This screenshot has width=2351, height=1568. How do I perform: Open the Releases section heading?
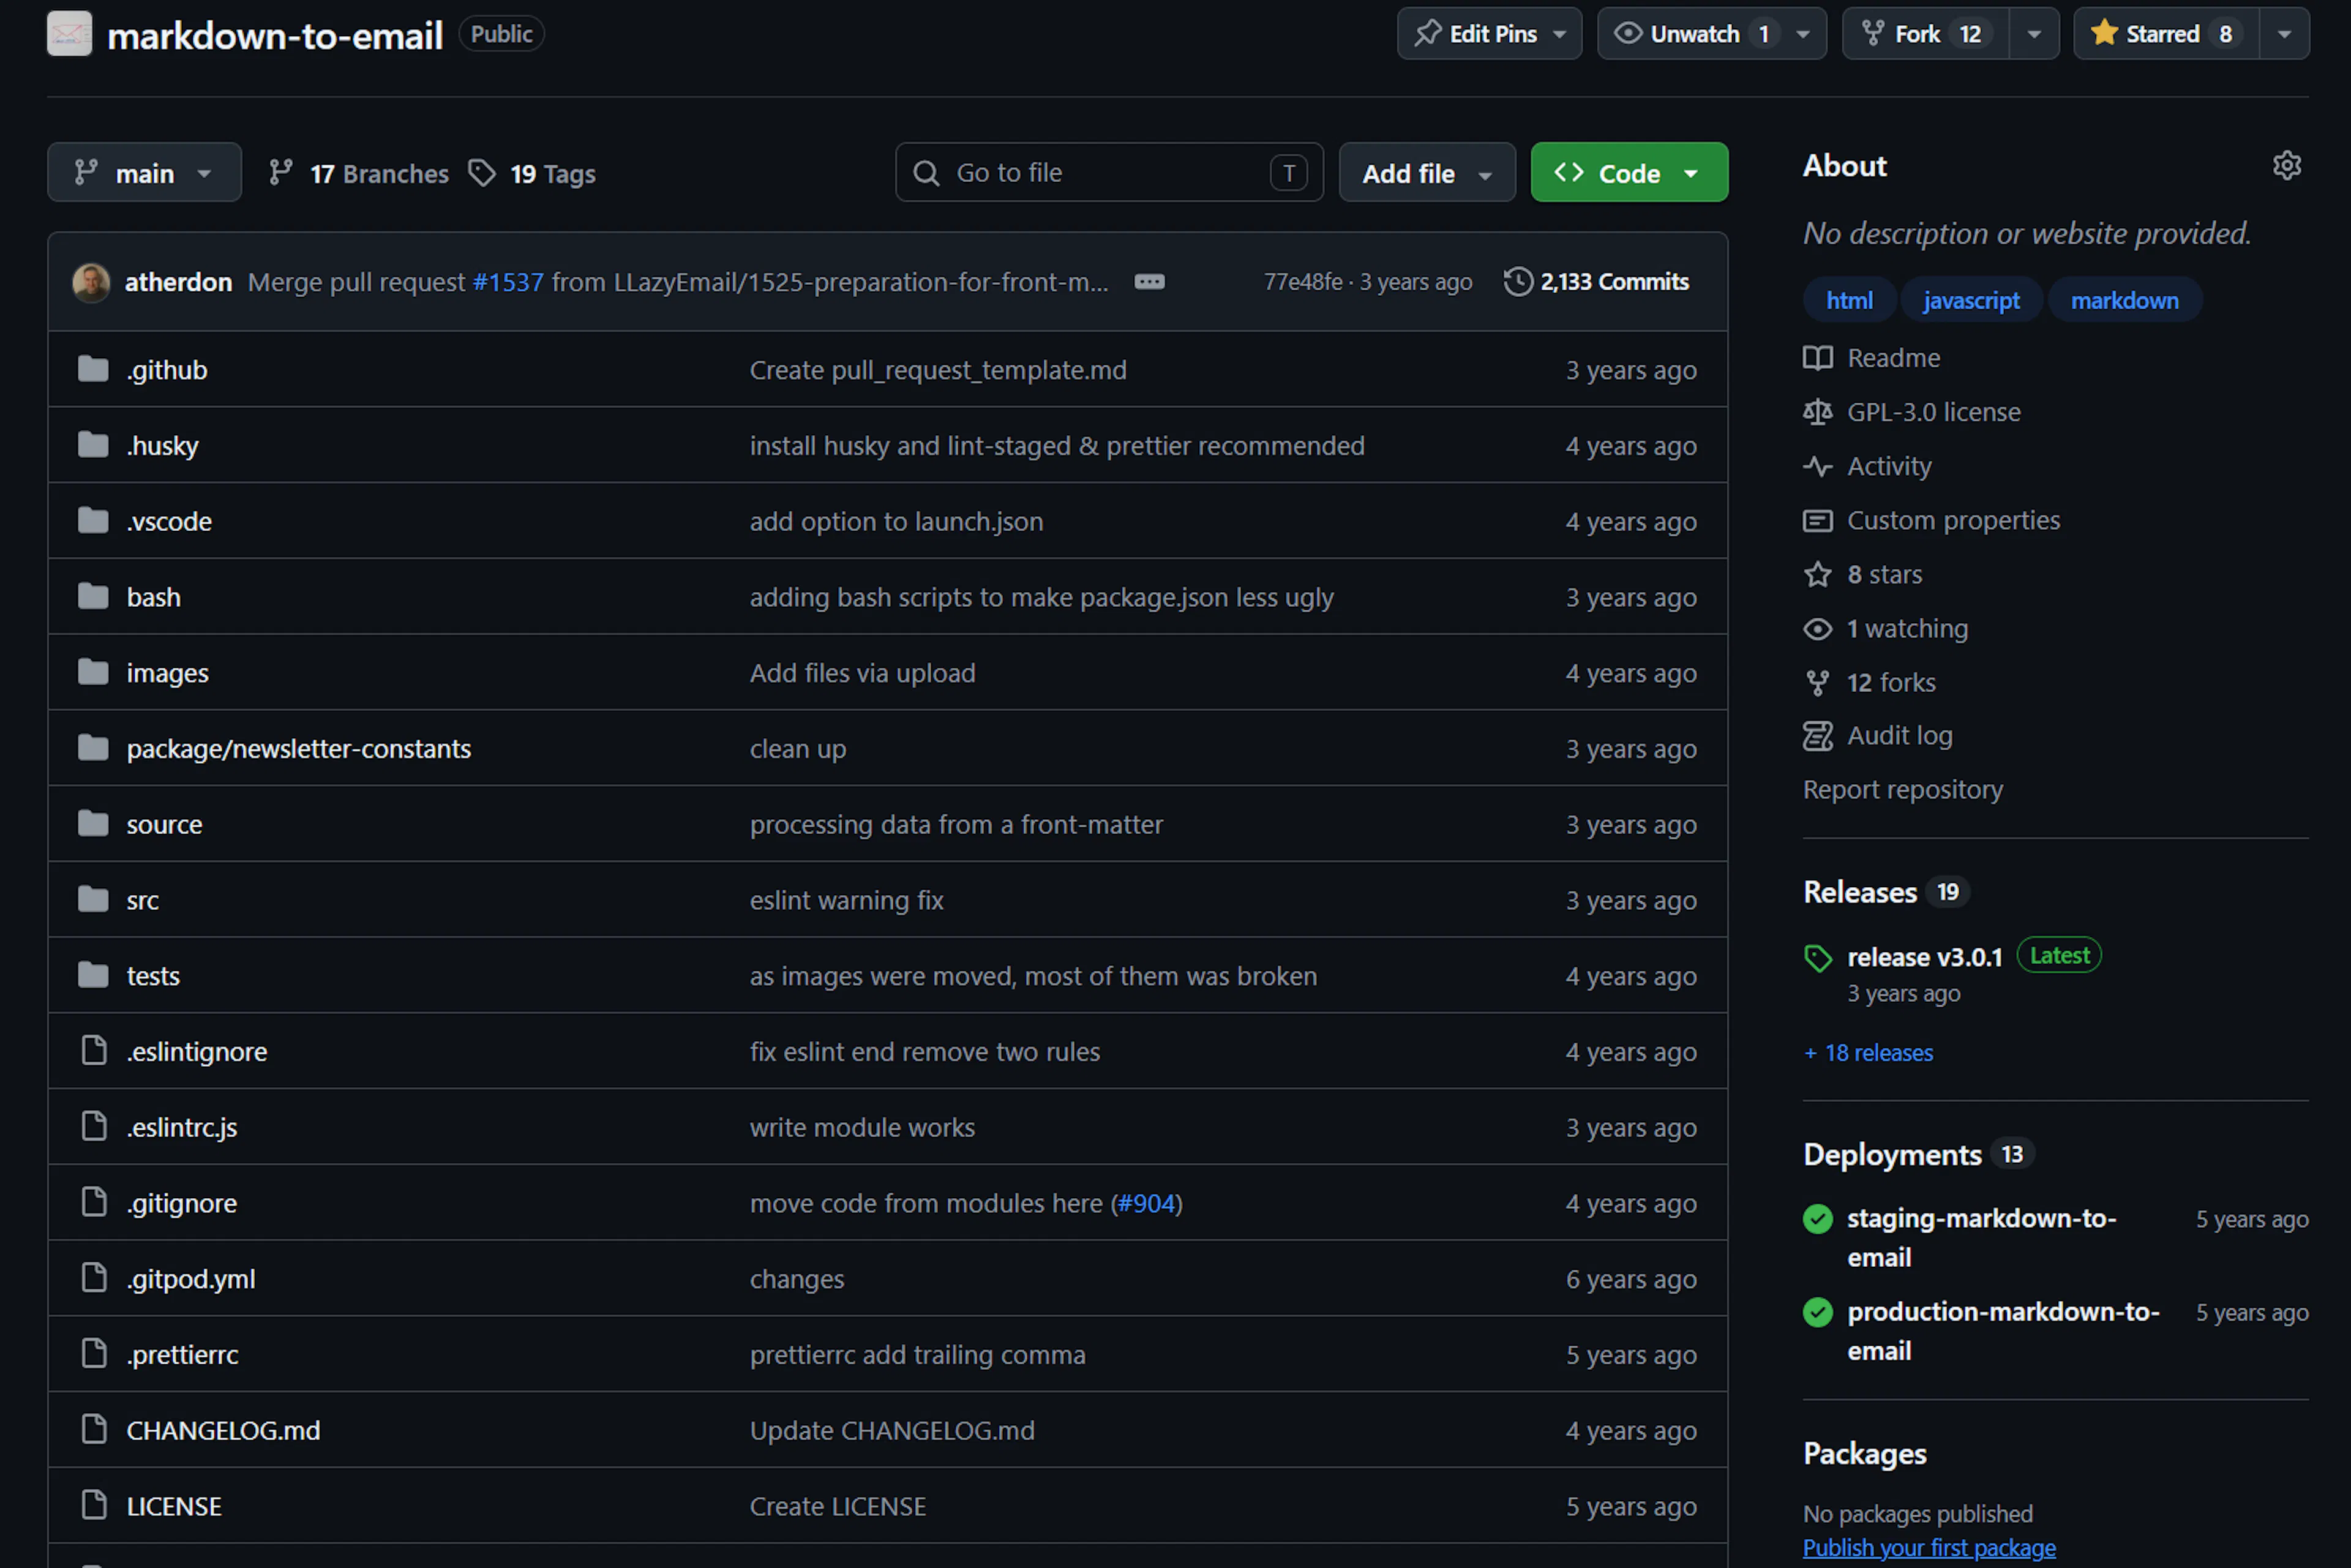pos(1860,892)
